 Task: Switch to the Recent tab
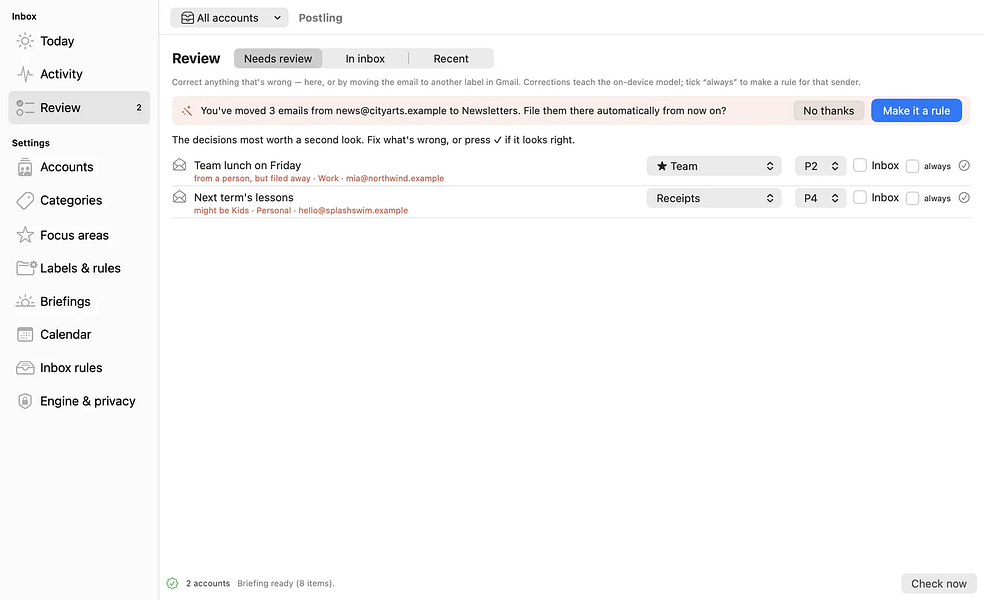[451, 58]
